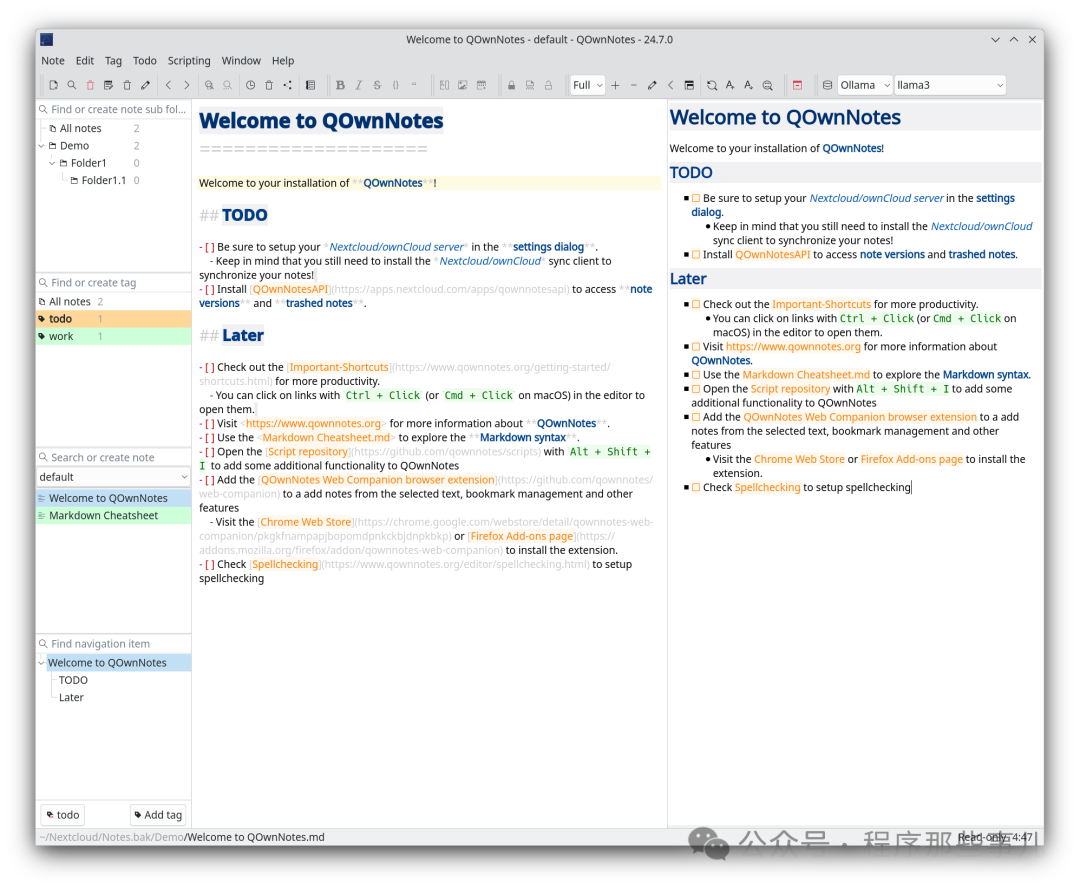Open find-in-note magnifier icon
The width and height of the screenshot is (1080, 888).
pos(209,85)
